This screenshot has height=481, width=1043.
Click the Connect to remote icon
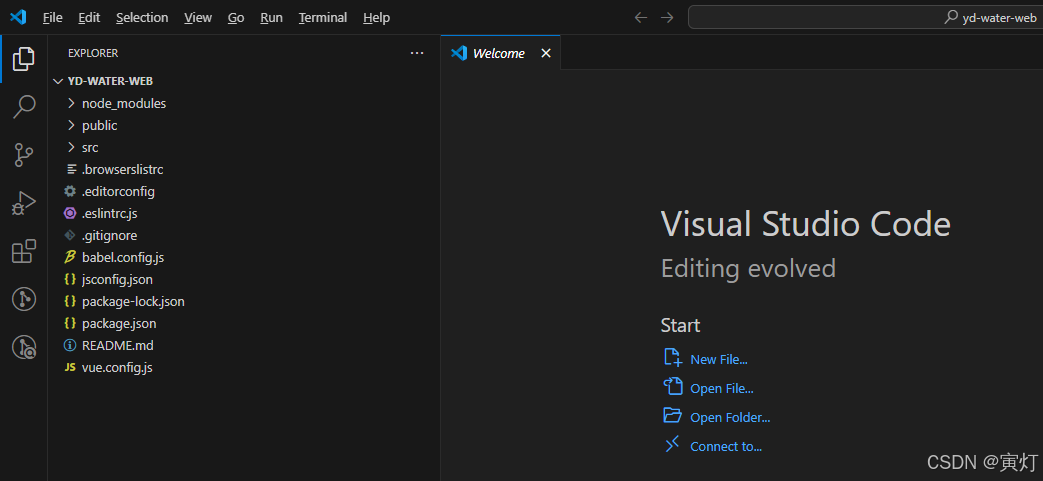pyautogui.click(x=673, y=444)
